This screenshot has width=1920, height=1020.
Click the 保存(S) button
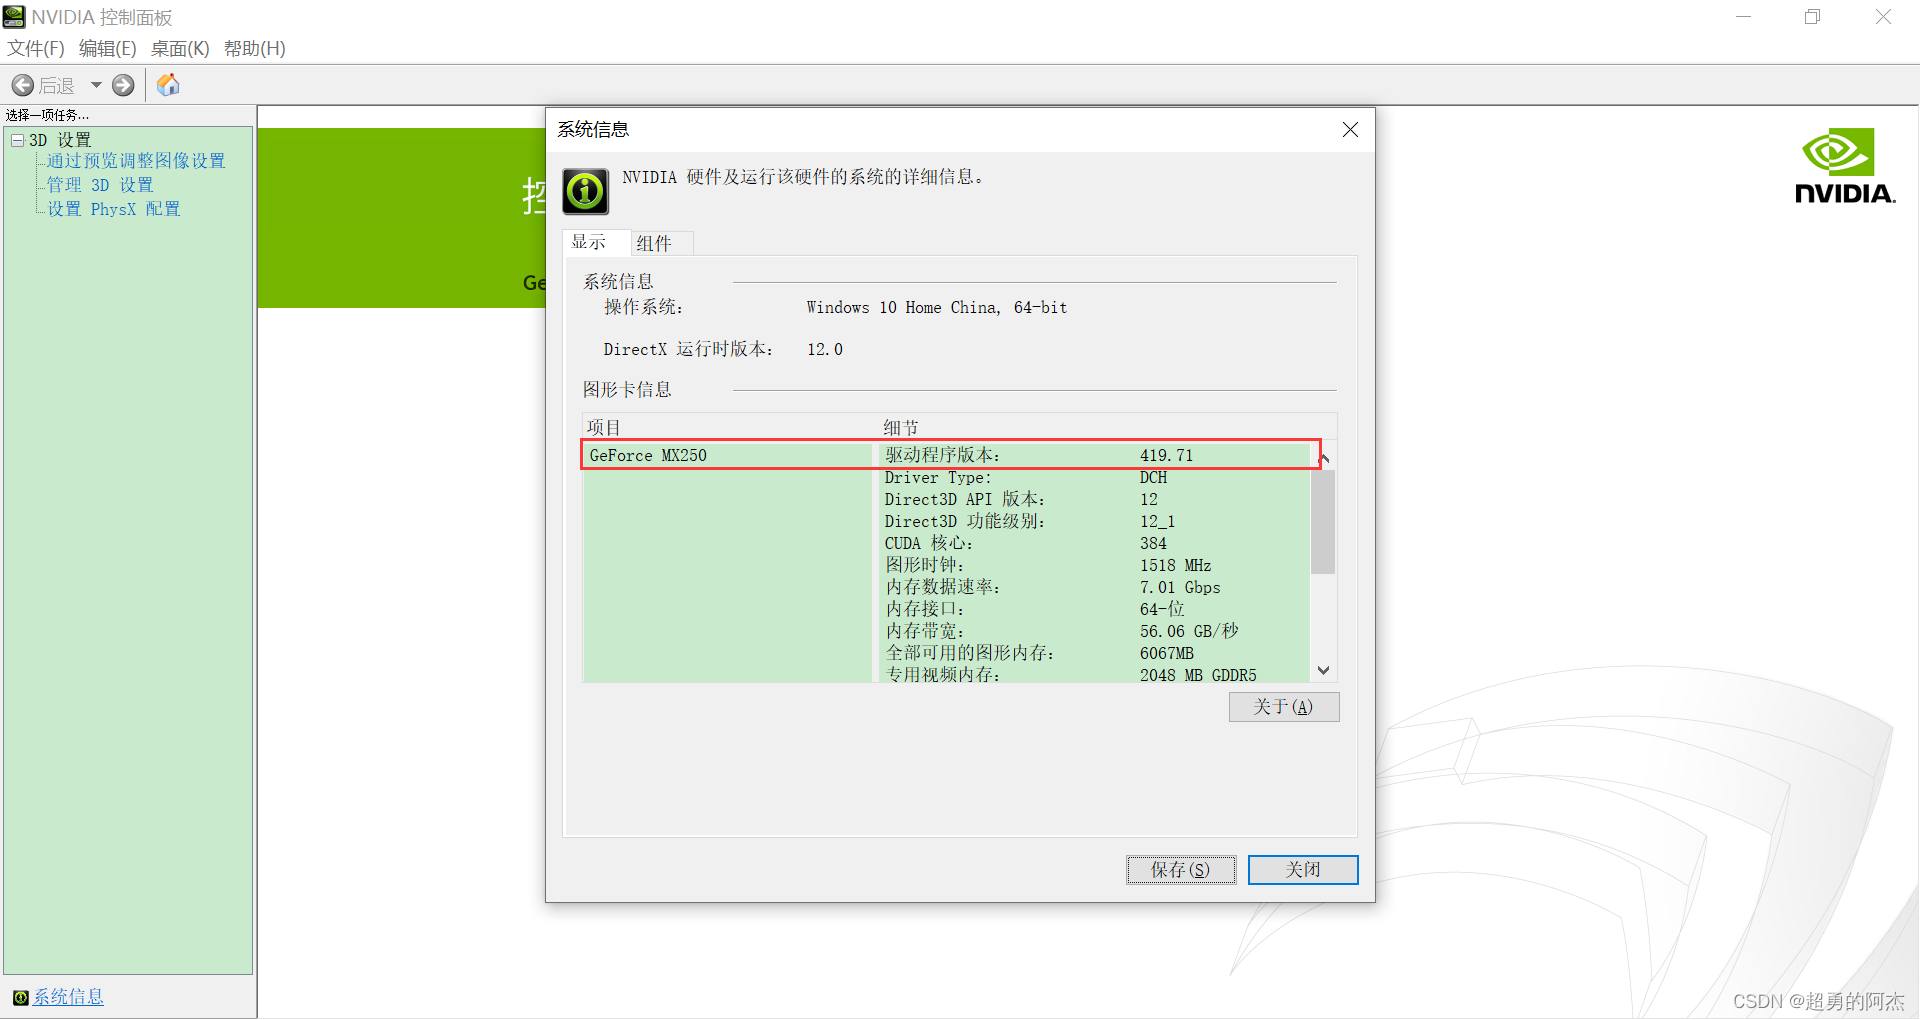click(1181, 870)
